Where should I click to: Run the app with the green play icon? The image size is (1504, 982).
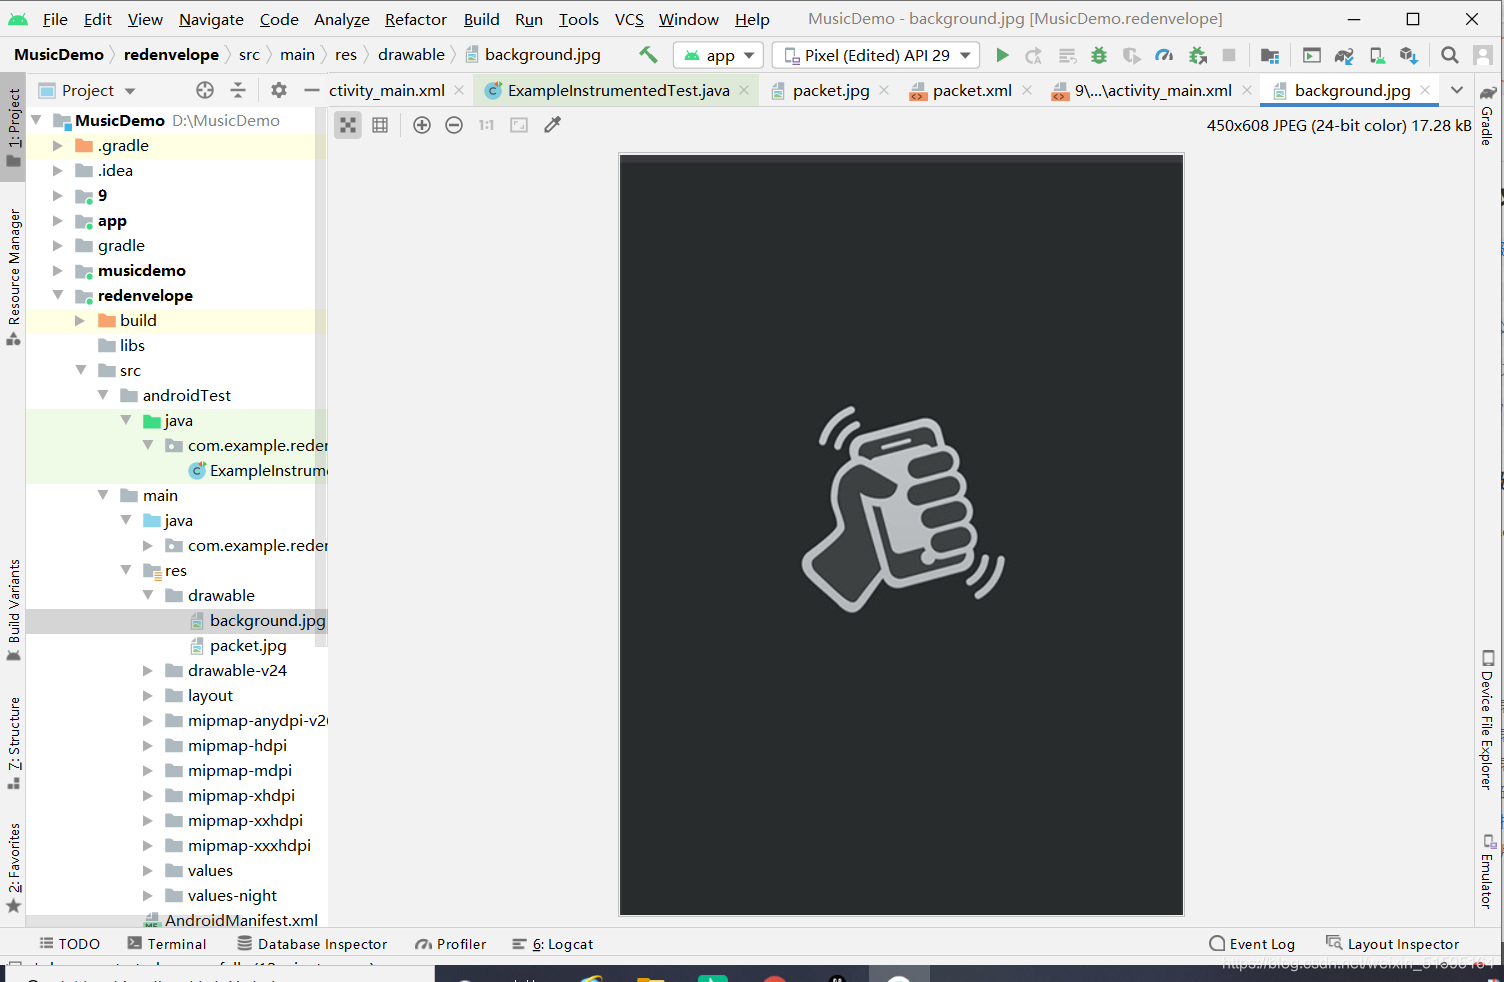click(x=1002, y=55)
